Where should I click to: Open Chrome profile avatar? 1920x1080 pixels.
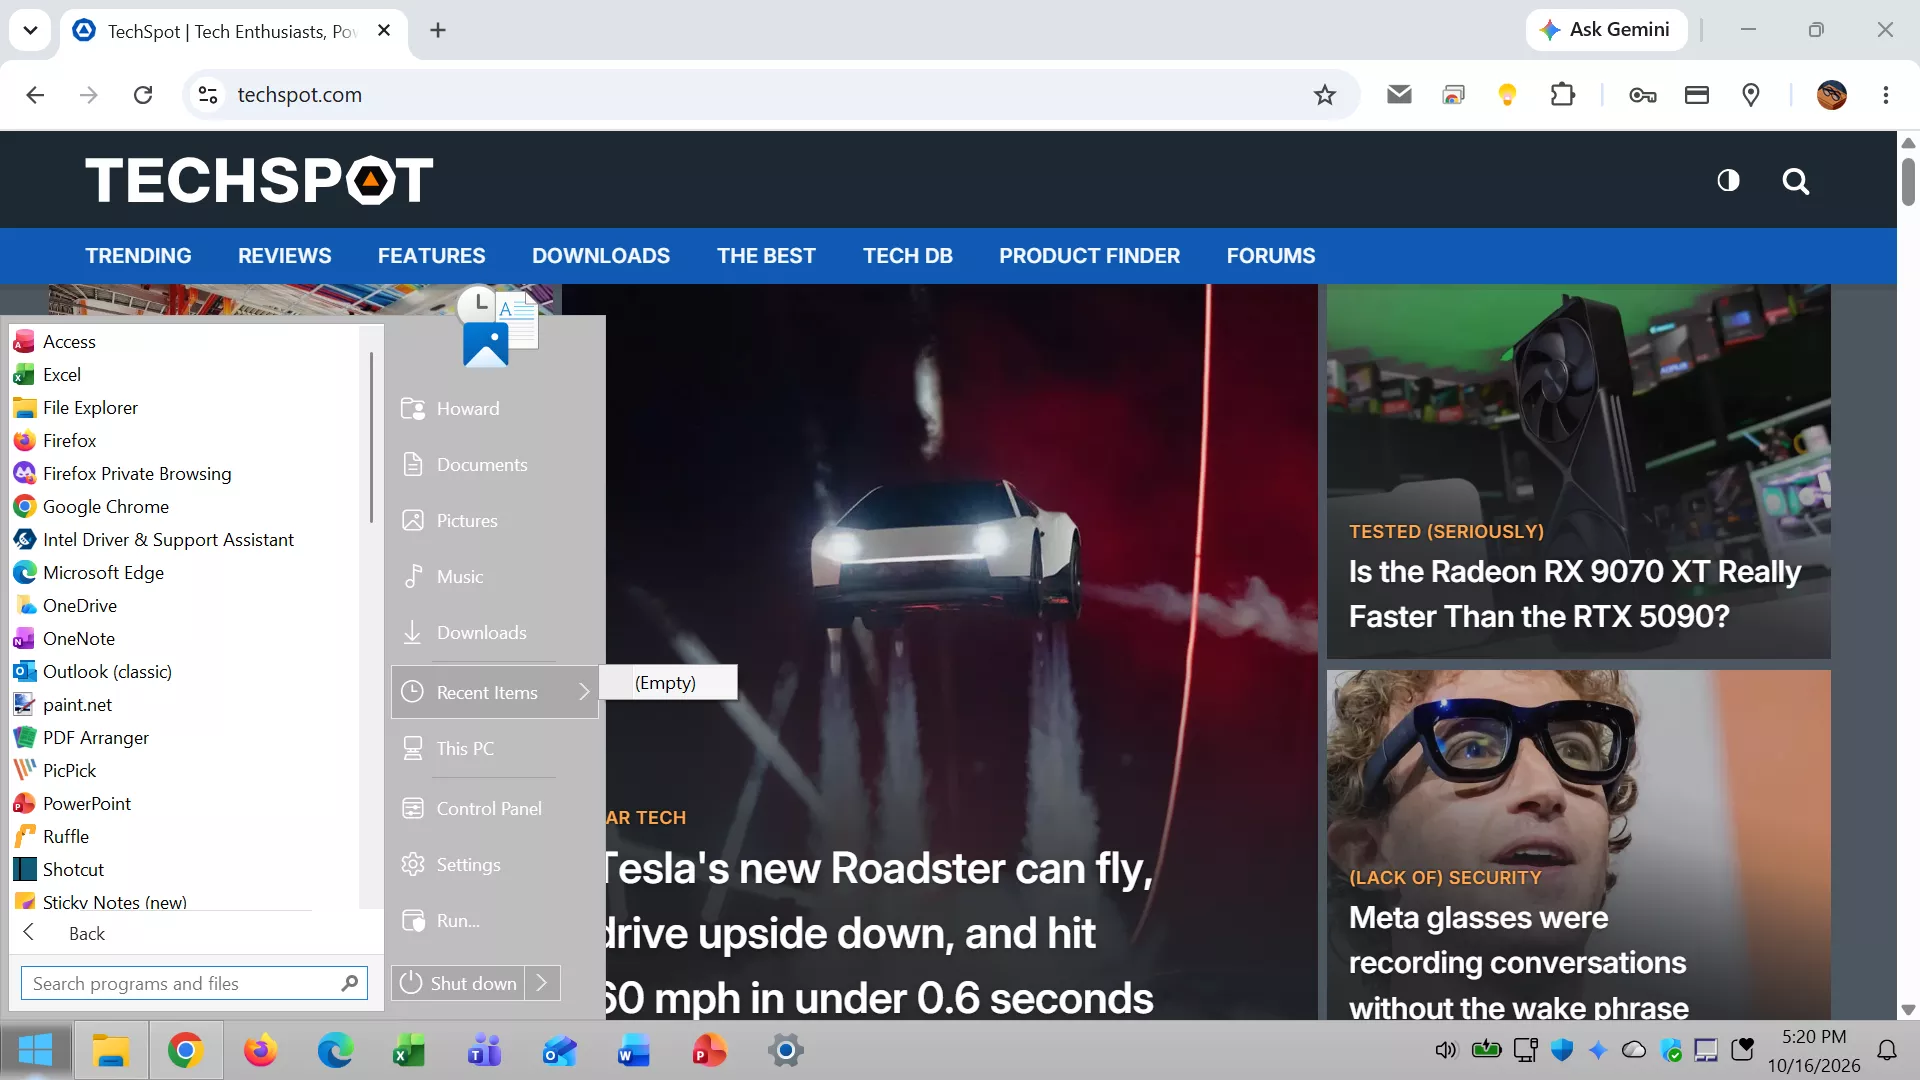(1832, 95)
